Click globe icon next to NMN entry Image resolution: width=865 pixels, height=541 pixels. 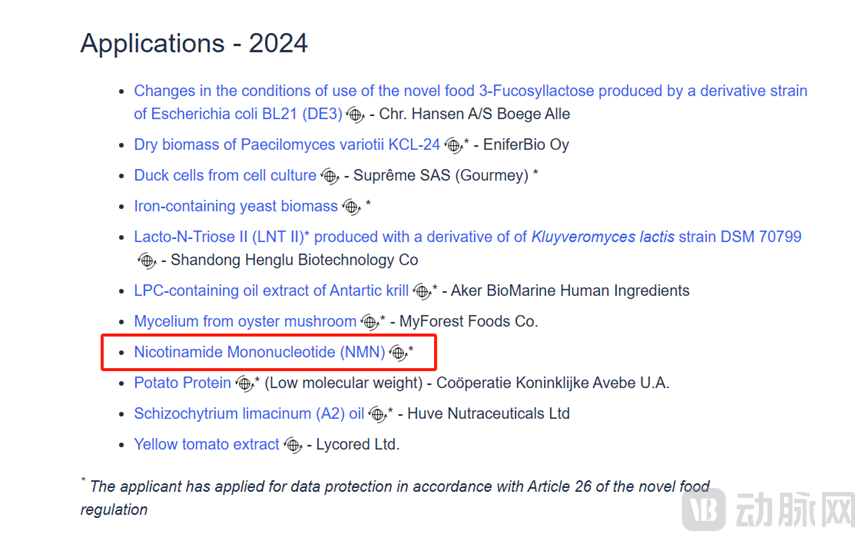pos(398,353)
